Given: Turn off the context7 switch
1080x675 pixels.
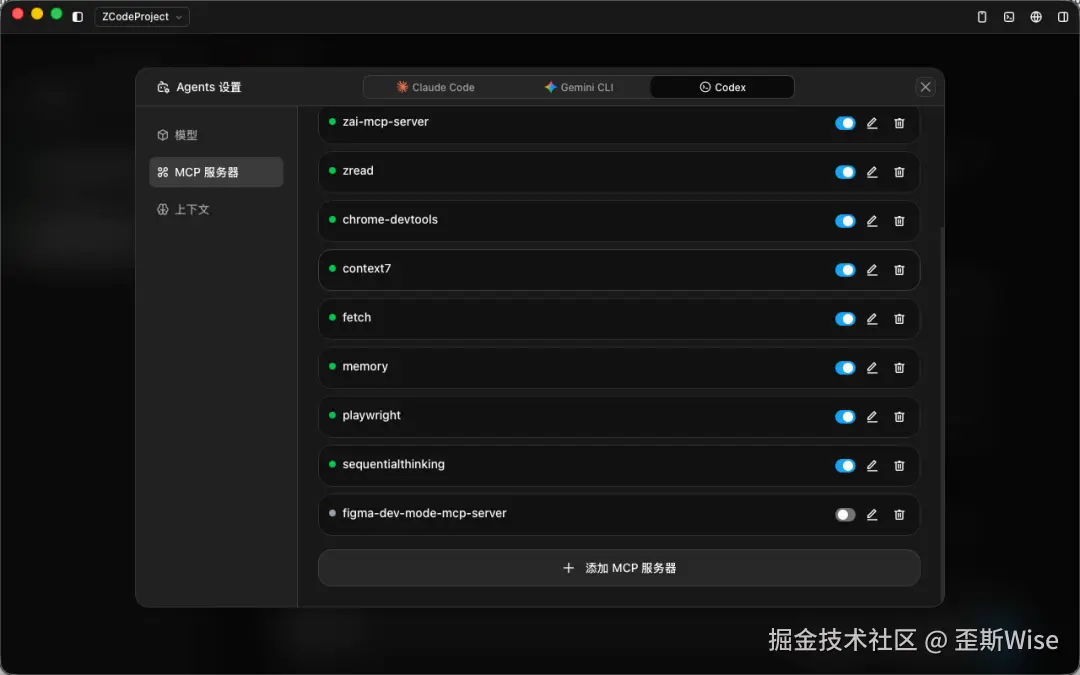Looking at the screenshot, I should coord(845,270).
